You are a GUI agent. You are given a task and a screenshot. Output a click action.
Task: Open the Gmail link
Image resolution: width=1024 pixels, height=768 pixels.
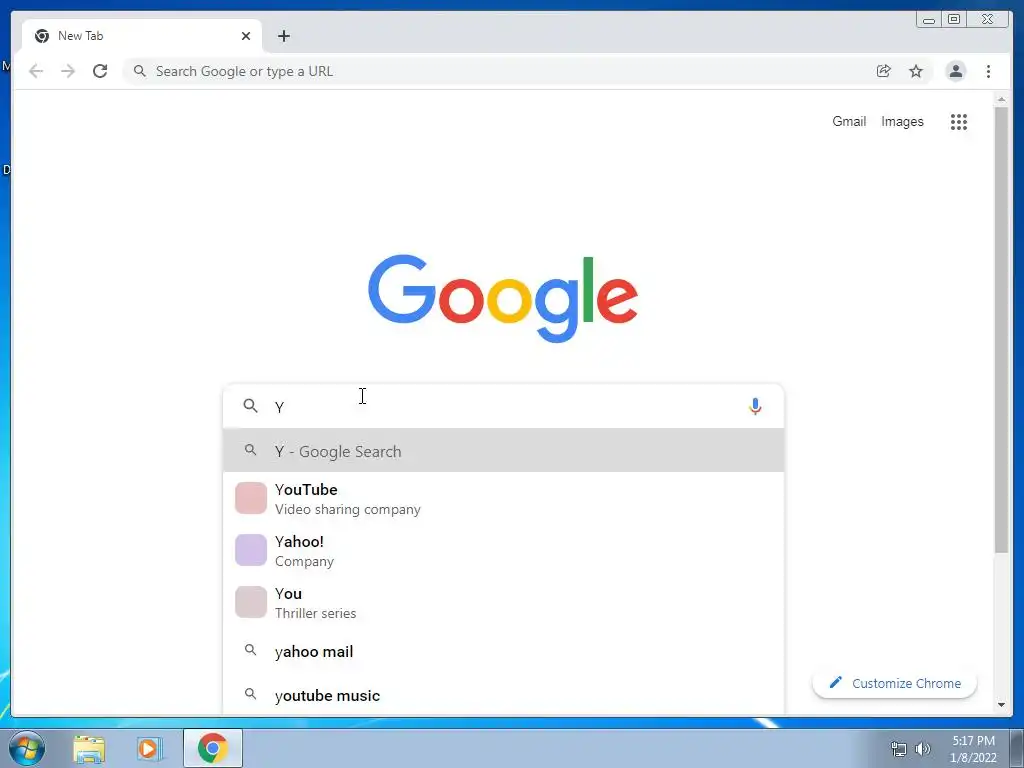(849, 121)
